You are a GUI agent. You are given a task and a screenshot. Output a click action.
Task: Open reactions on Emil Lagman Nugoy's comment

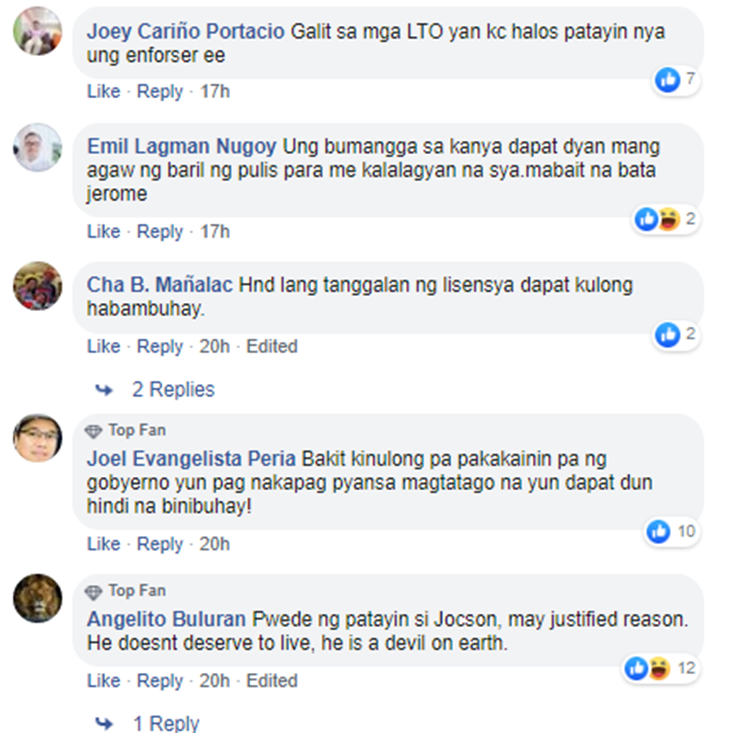(665, 220)
